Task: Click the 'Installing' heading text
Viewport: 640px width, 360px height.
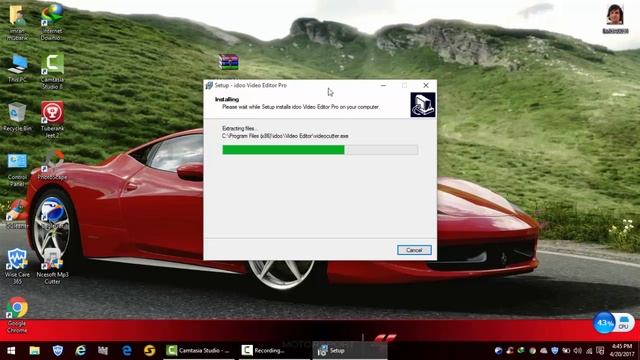Action: 227,99
